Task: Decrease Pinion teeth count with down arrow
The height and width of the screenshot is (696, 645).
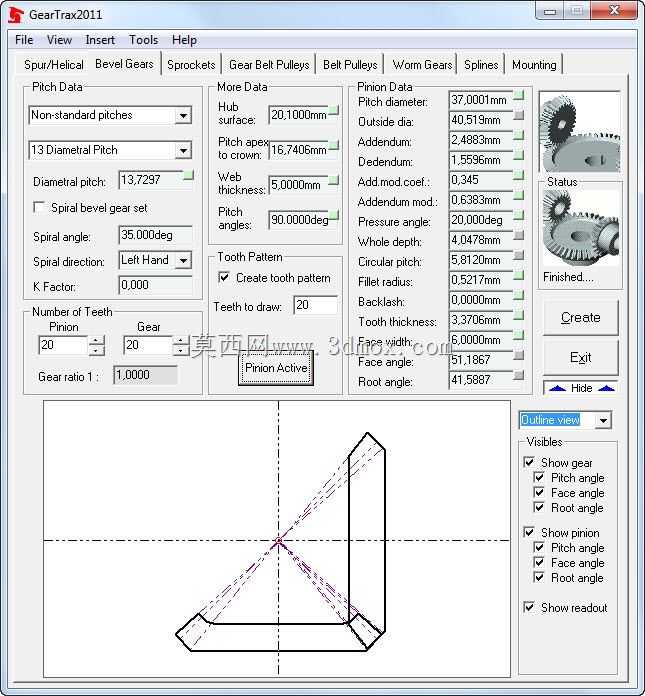Action: (x=96, y=351)
